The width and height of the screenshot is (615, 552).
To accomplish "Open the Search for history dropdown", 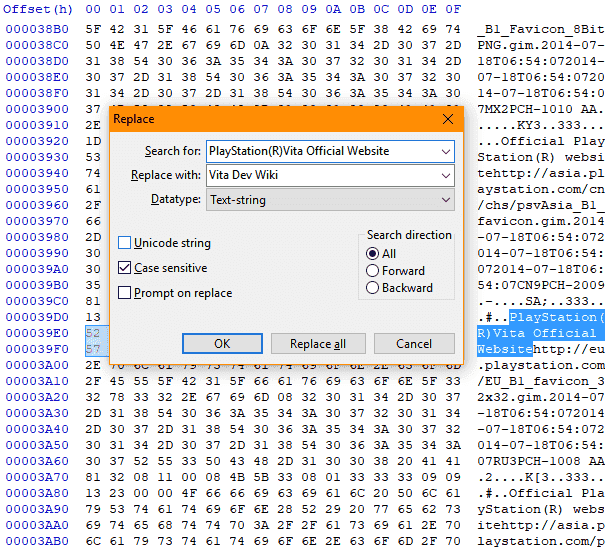I will pyautogui.click(x=446, y=151).
